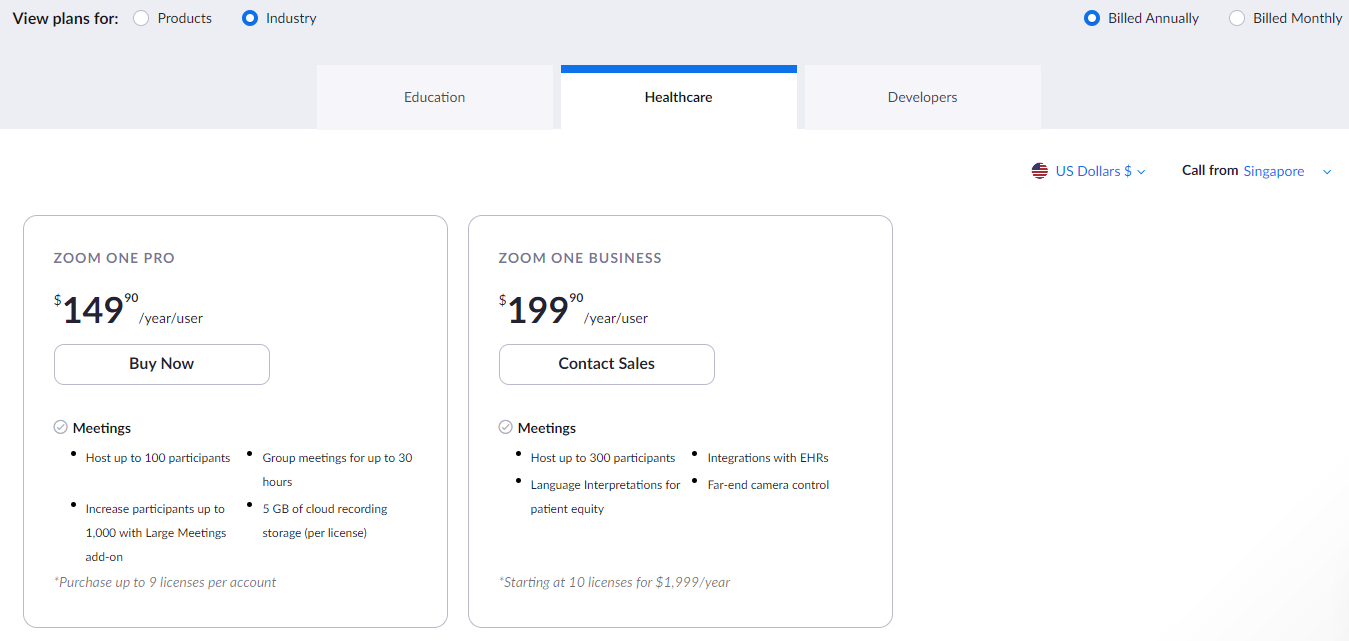The width and height of the screenshot is (1349, 641).
Task: Click the ZOOM ONE BUSINESS heading
Action: click(x=580, y=258)
